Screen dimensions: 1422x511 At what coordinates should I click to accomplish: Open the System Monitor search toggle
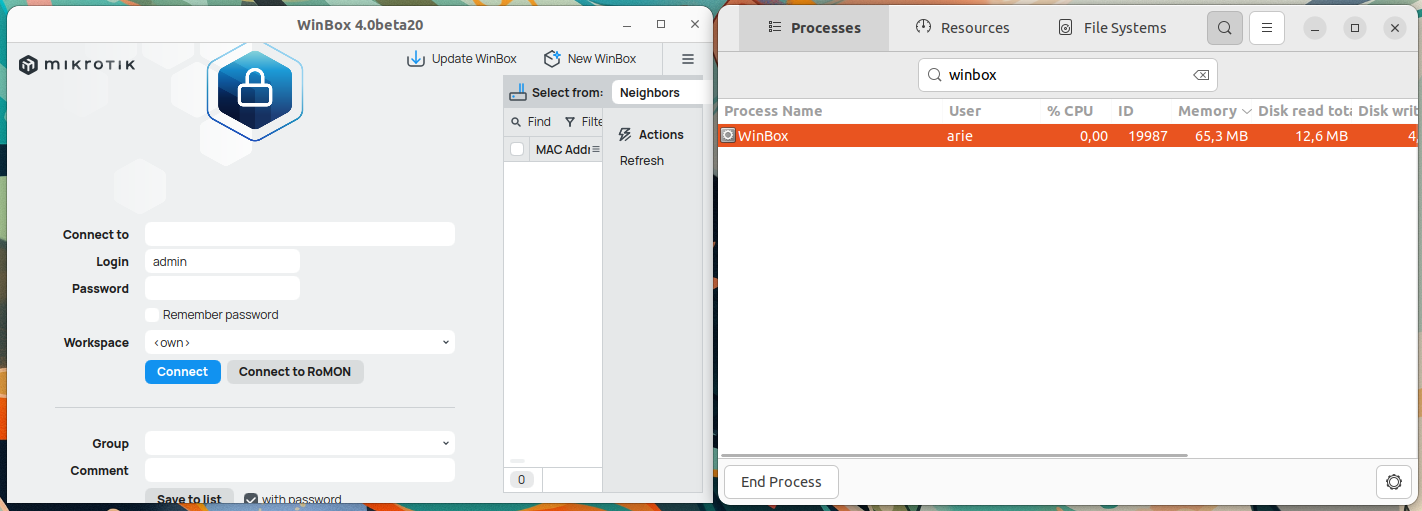click(1225, 28)
